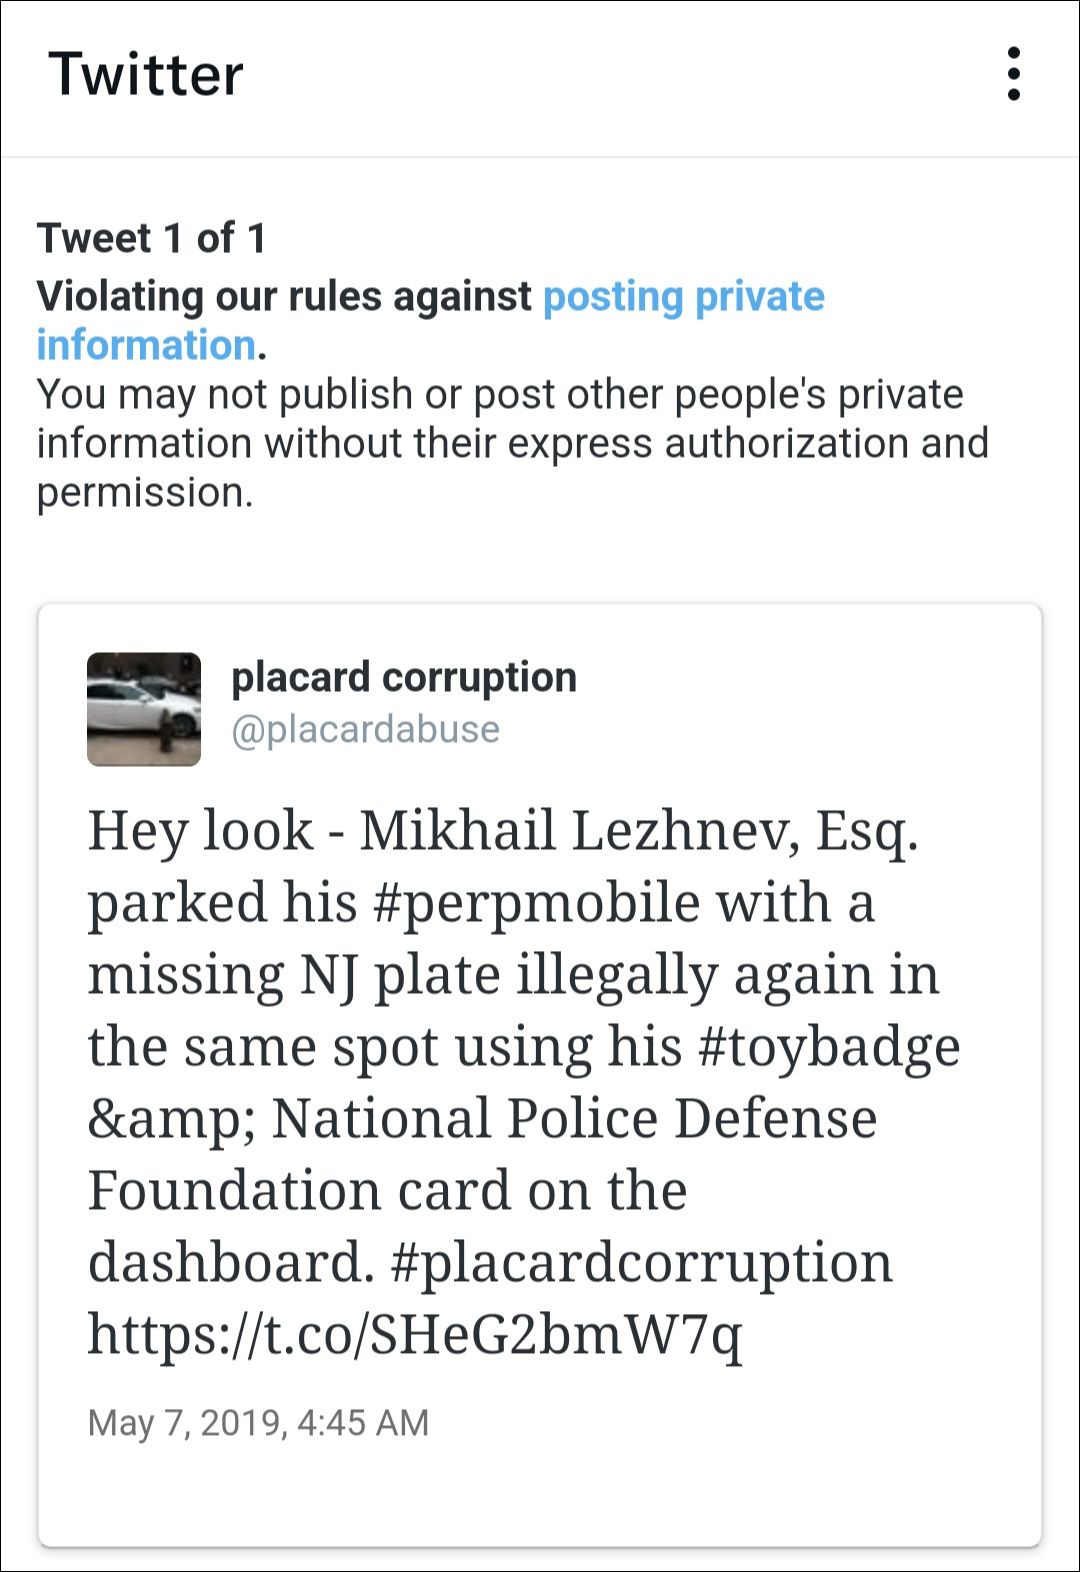Image resolution: width=1080 pixels, height=1572 pixels.
Task: Click the @placardabuse username handle
Action: pos(366,729)
